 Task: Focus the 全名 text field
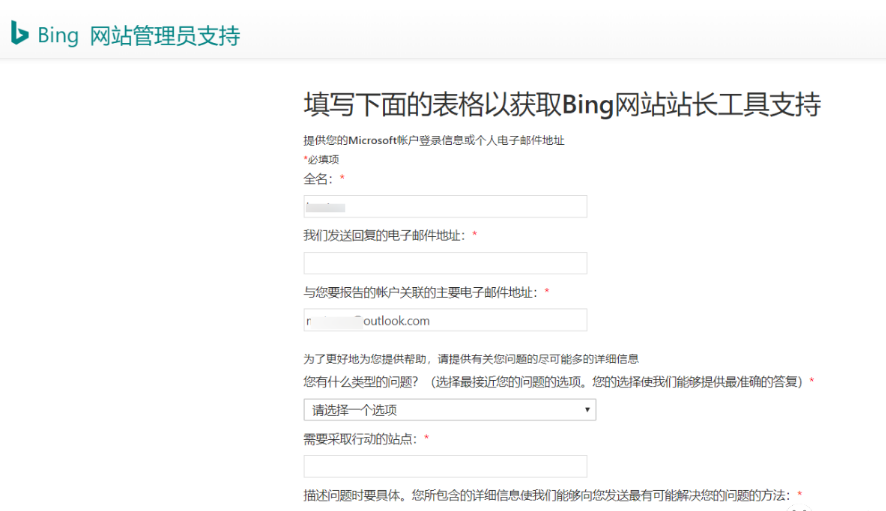(x=445, y=207)
